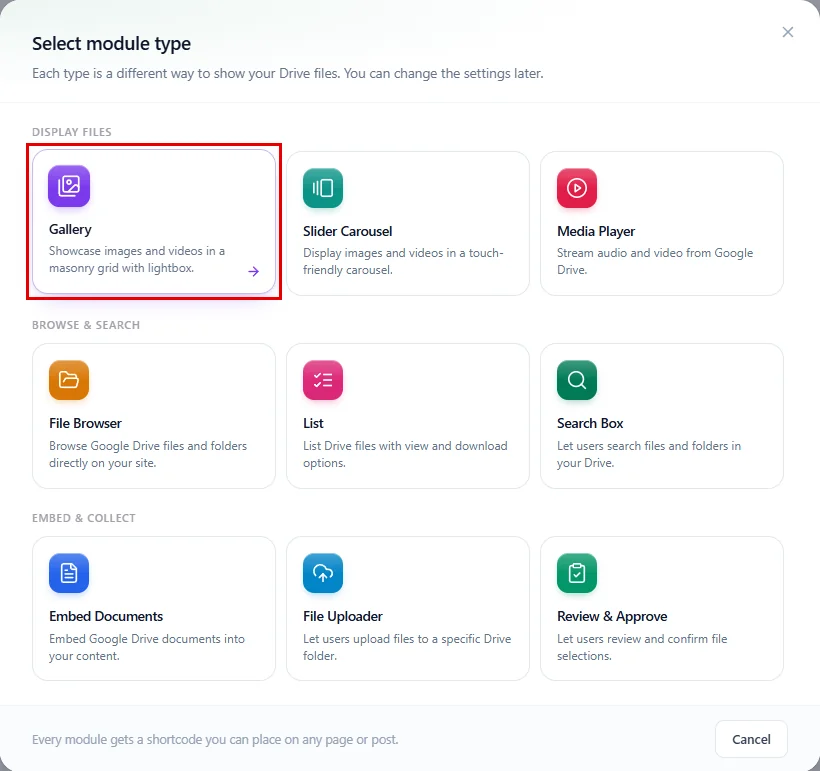Choose the List module title
The image size is (820, 771).
coord(313,423)
